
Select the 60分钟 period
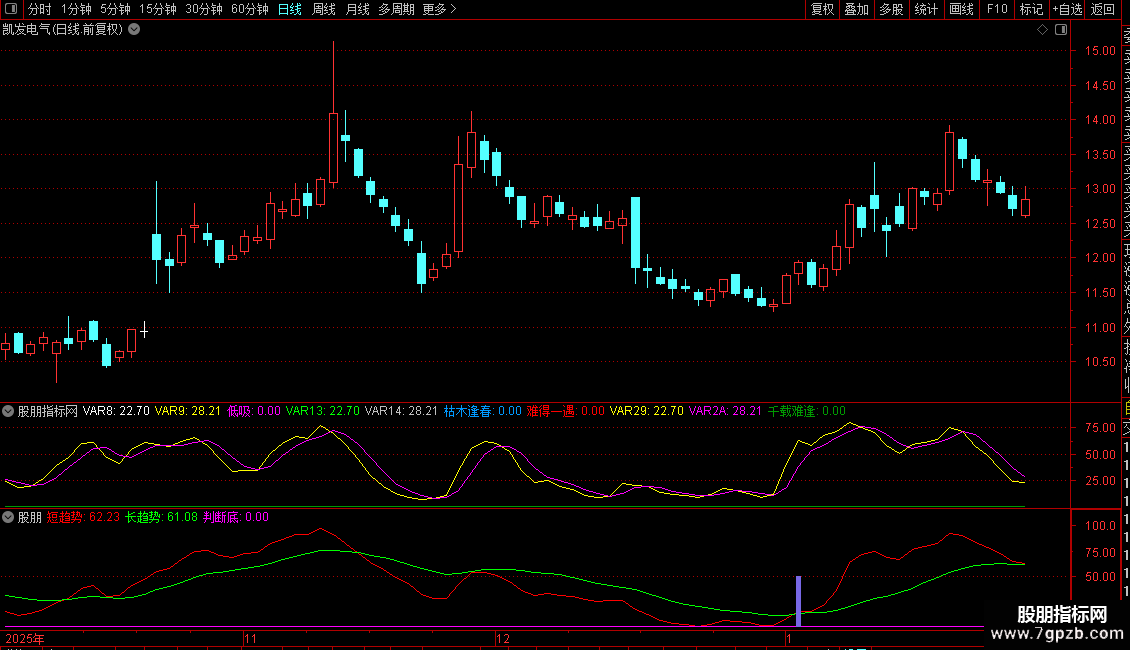pos(249,9)
